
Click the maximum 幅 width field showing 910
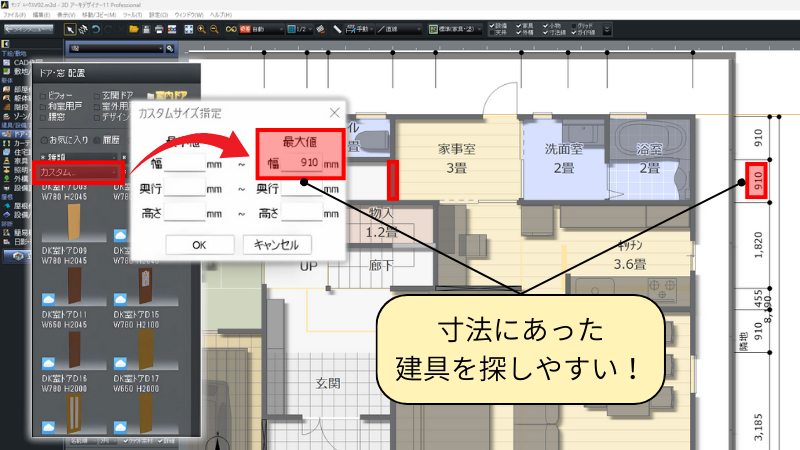point(302,163)
